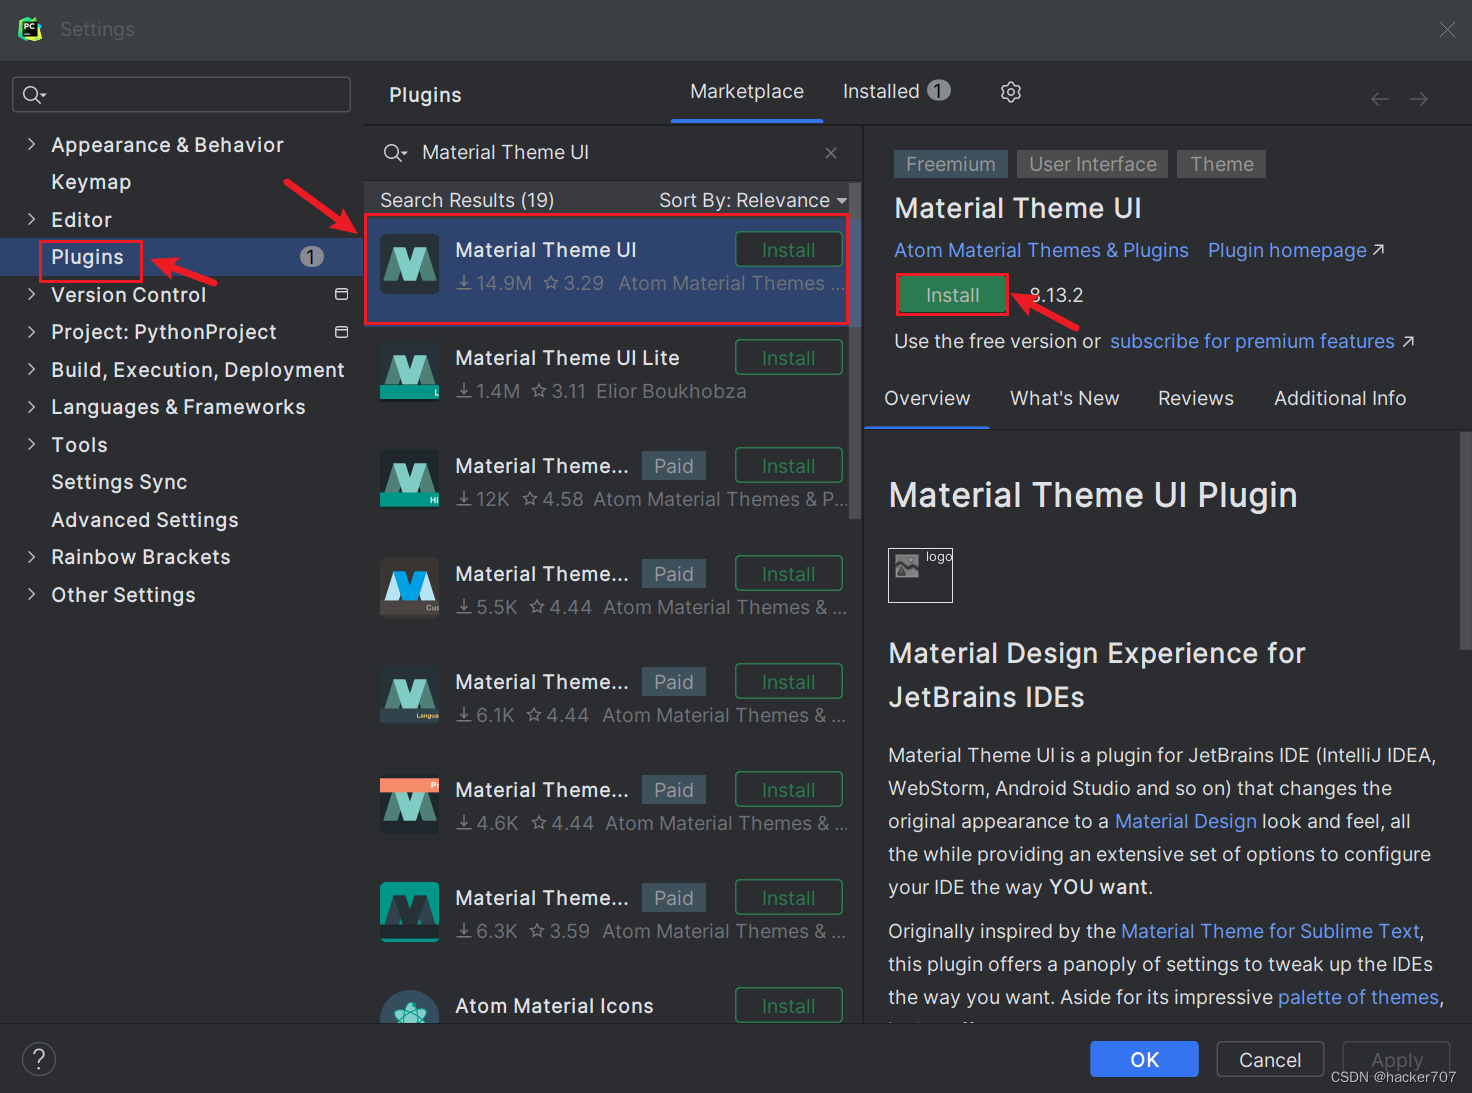Expand the Rainbow Brackets node
The image size is (1472, 1093).
31,557
